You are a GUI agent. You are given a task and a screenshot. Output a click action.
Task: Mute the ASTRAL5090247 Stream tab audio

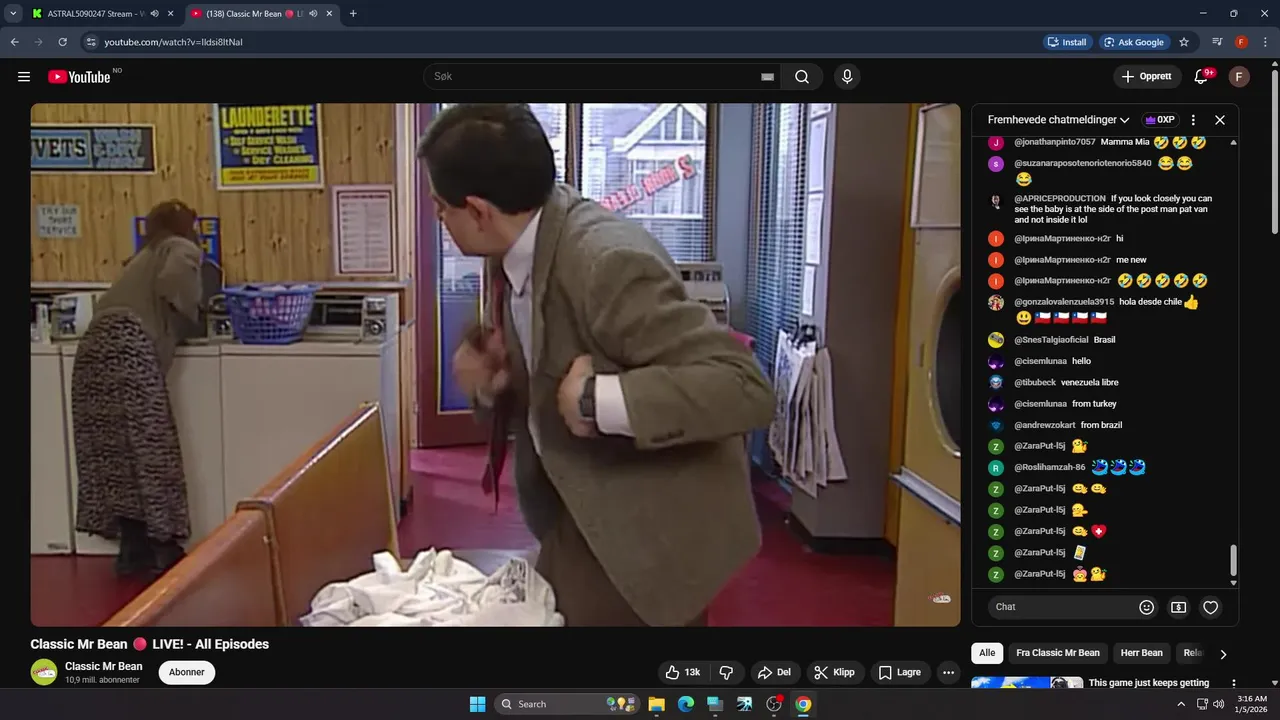pos(155,14)
